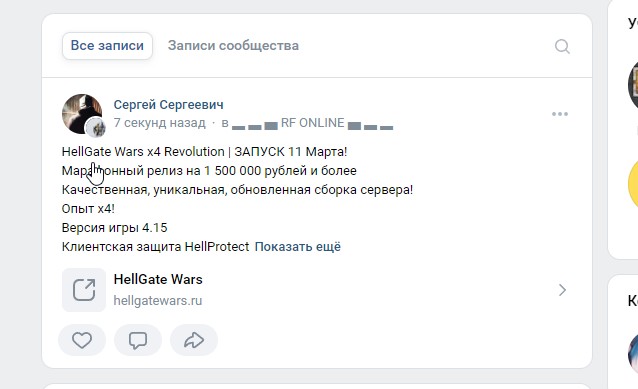Click the external link icon for HellGate Wars
This screenshot has width=638, height=389.
tap(84, 290)
